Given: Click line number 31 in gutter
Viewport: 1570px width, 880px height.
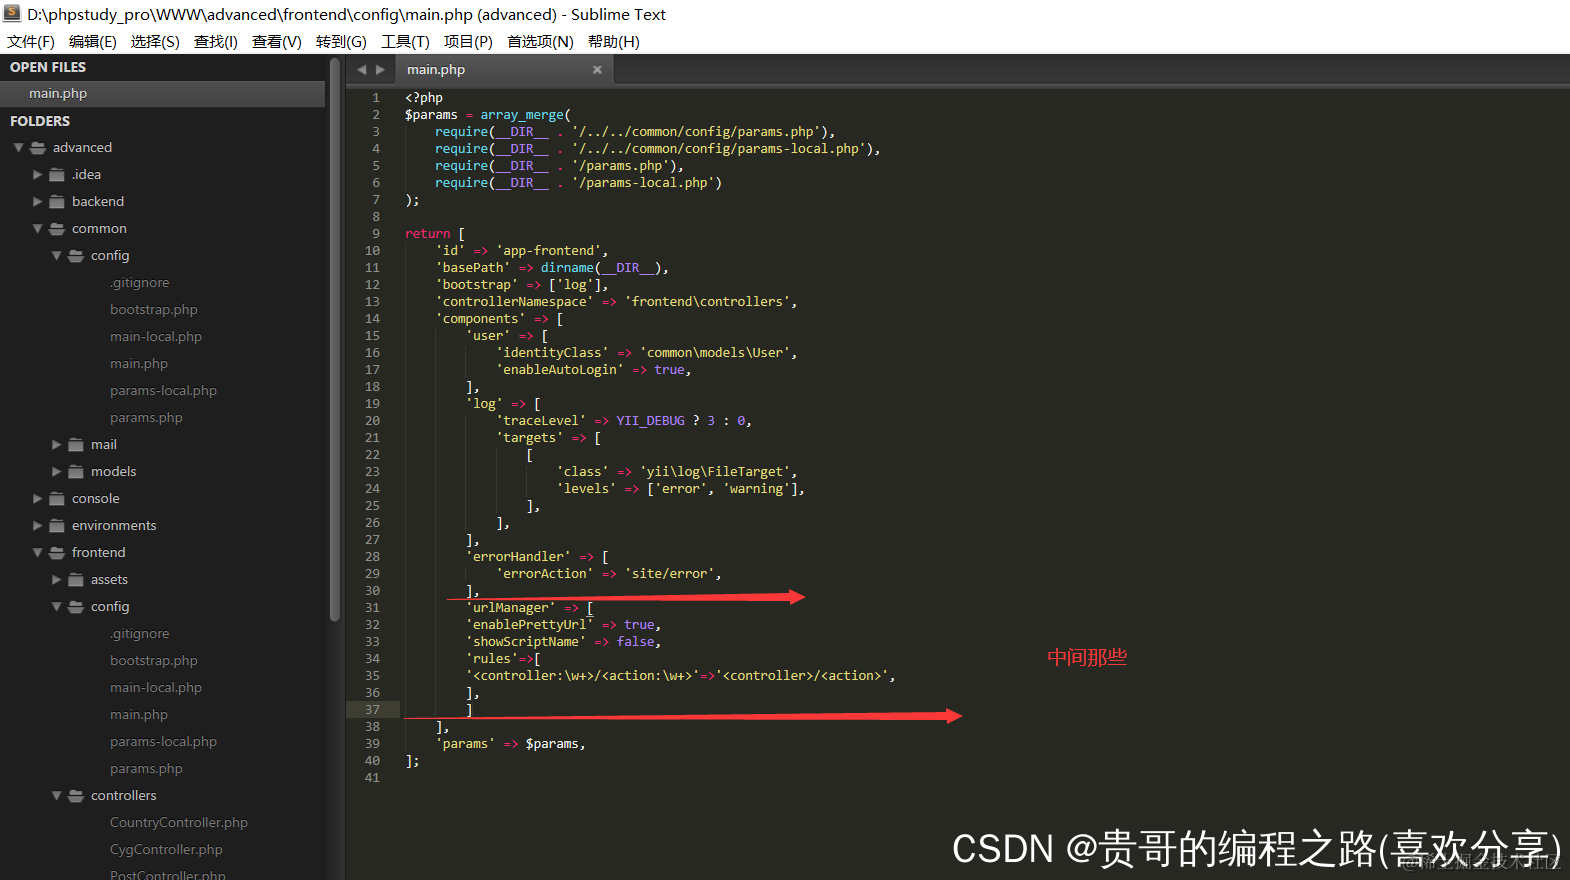Looking at the screenshot, I should 372,608.
